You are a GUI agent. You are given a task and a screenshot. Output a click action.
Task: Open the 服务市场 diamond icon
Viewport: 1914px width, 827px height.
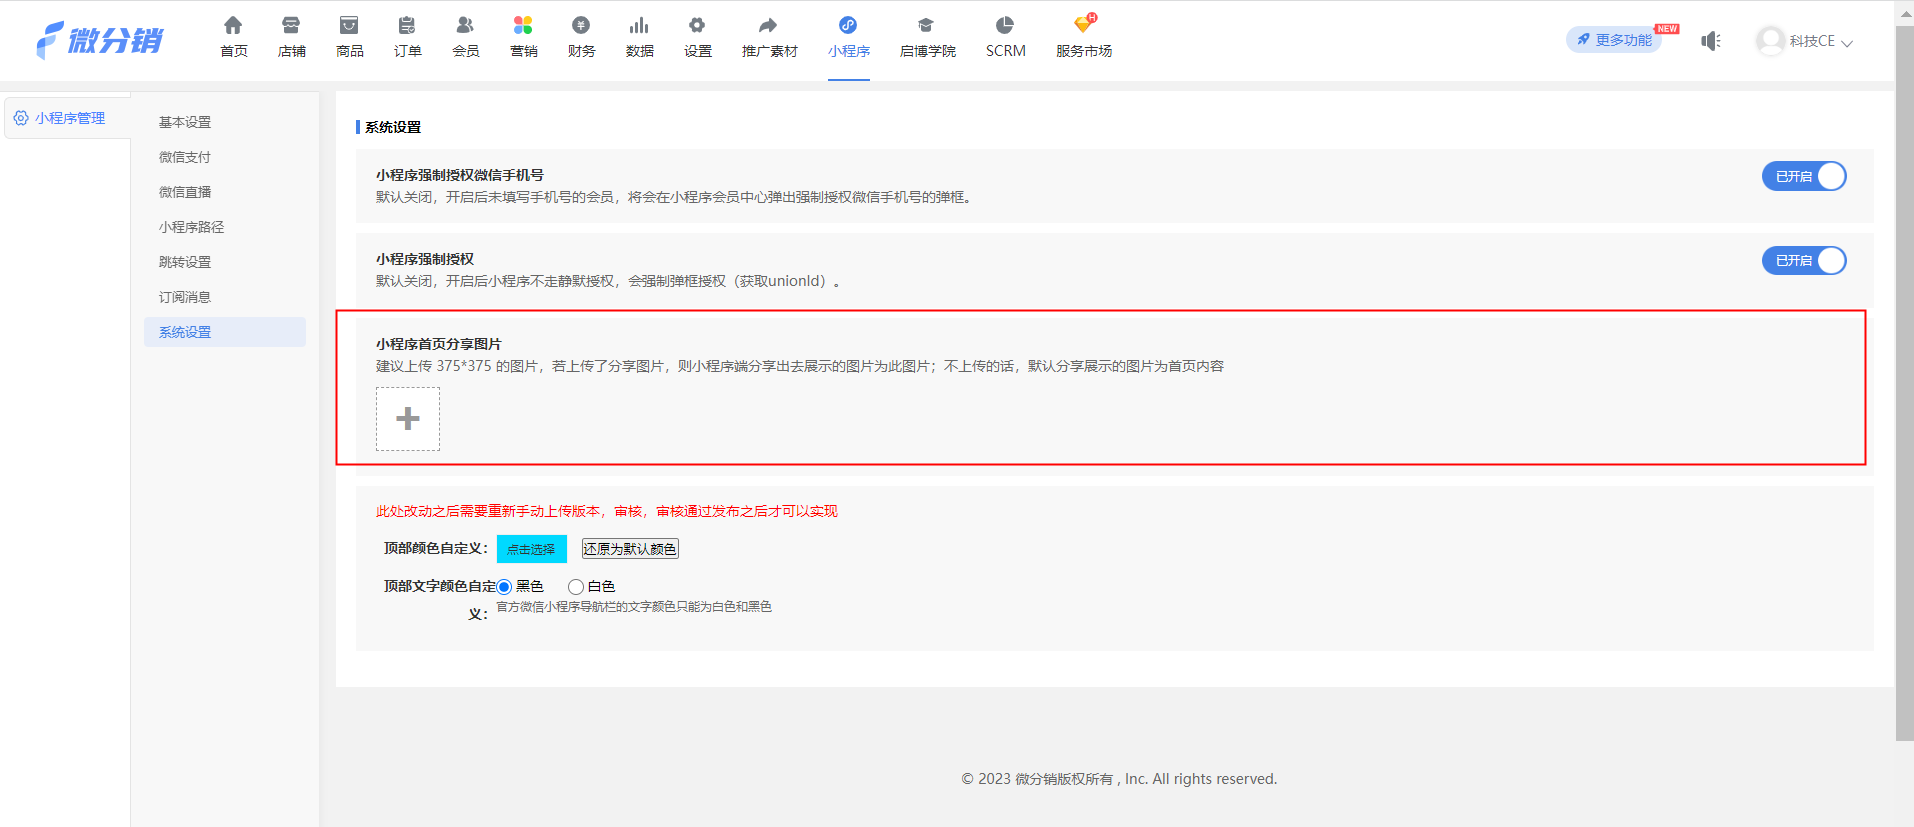coord(1083,26)
